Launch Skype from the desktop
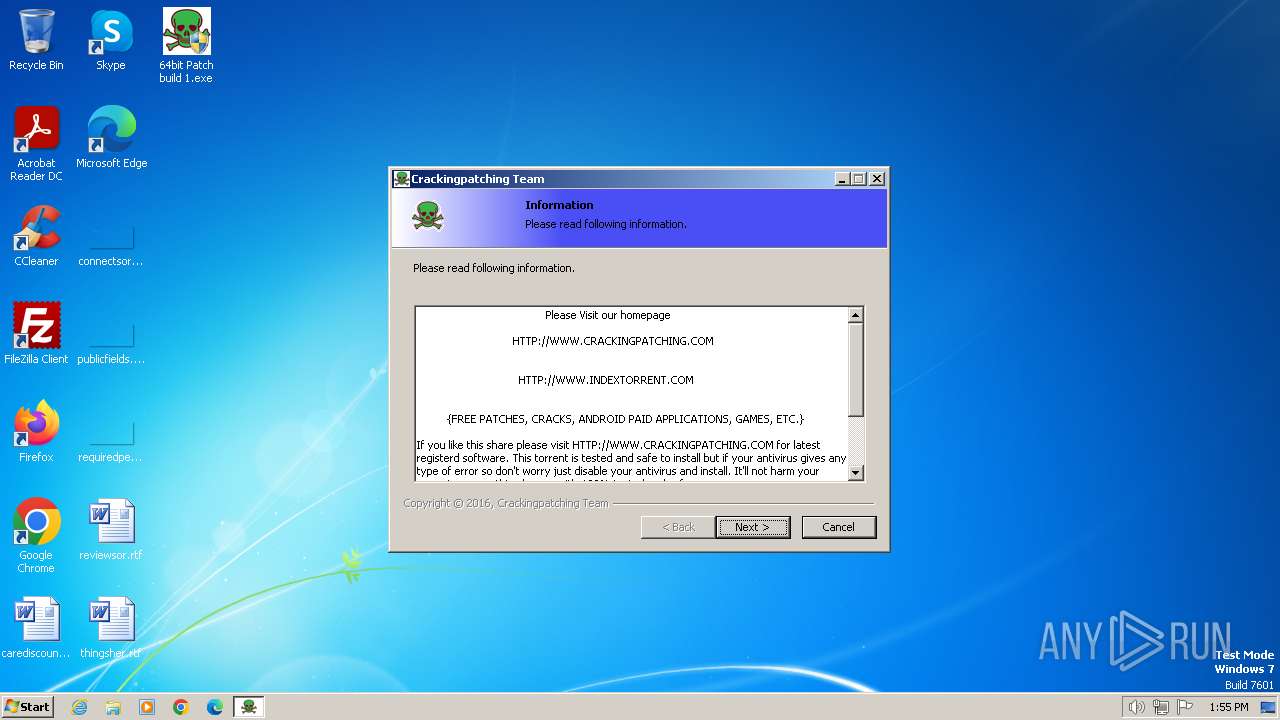 pos(111,40)
